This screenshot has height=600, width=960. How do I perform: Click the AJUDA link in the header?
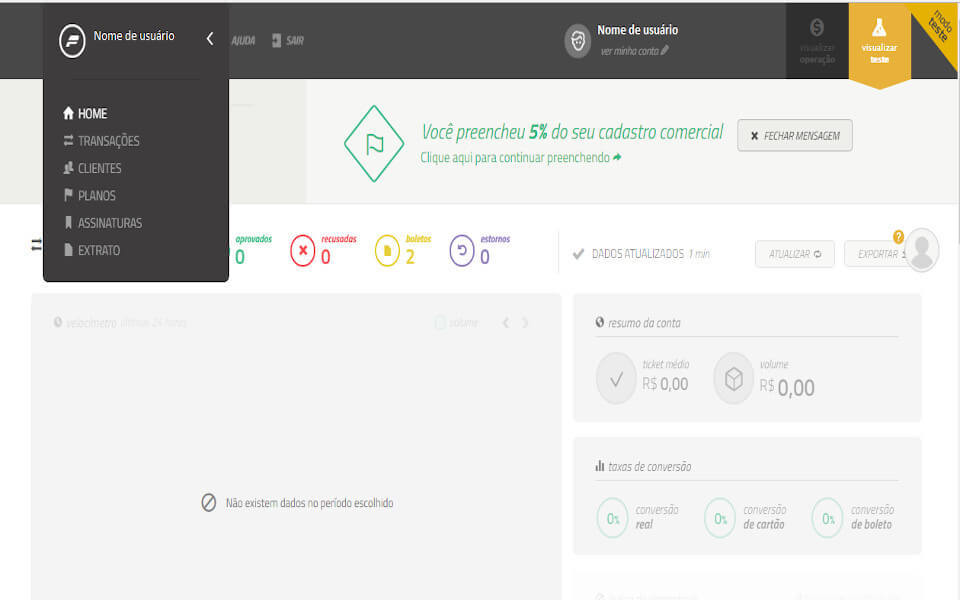coord(243,40)
